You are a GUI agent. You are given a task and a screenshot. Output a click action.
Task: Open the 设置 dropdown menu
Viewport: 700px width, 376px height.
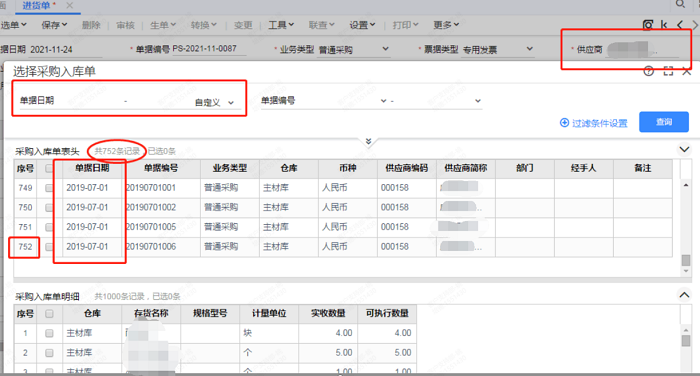pos(362,25)
